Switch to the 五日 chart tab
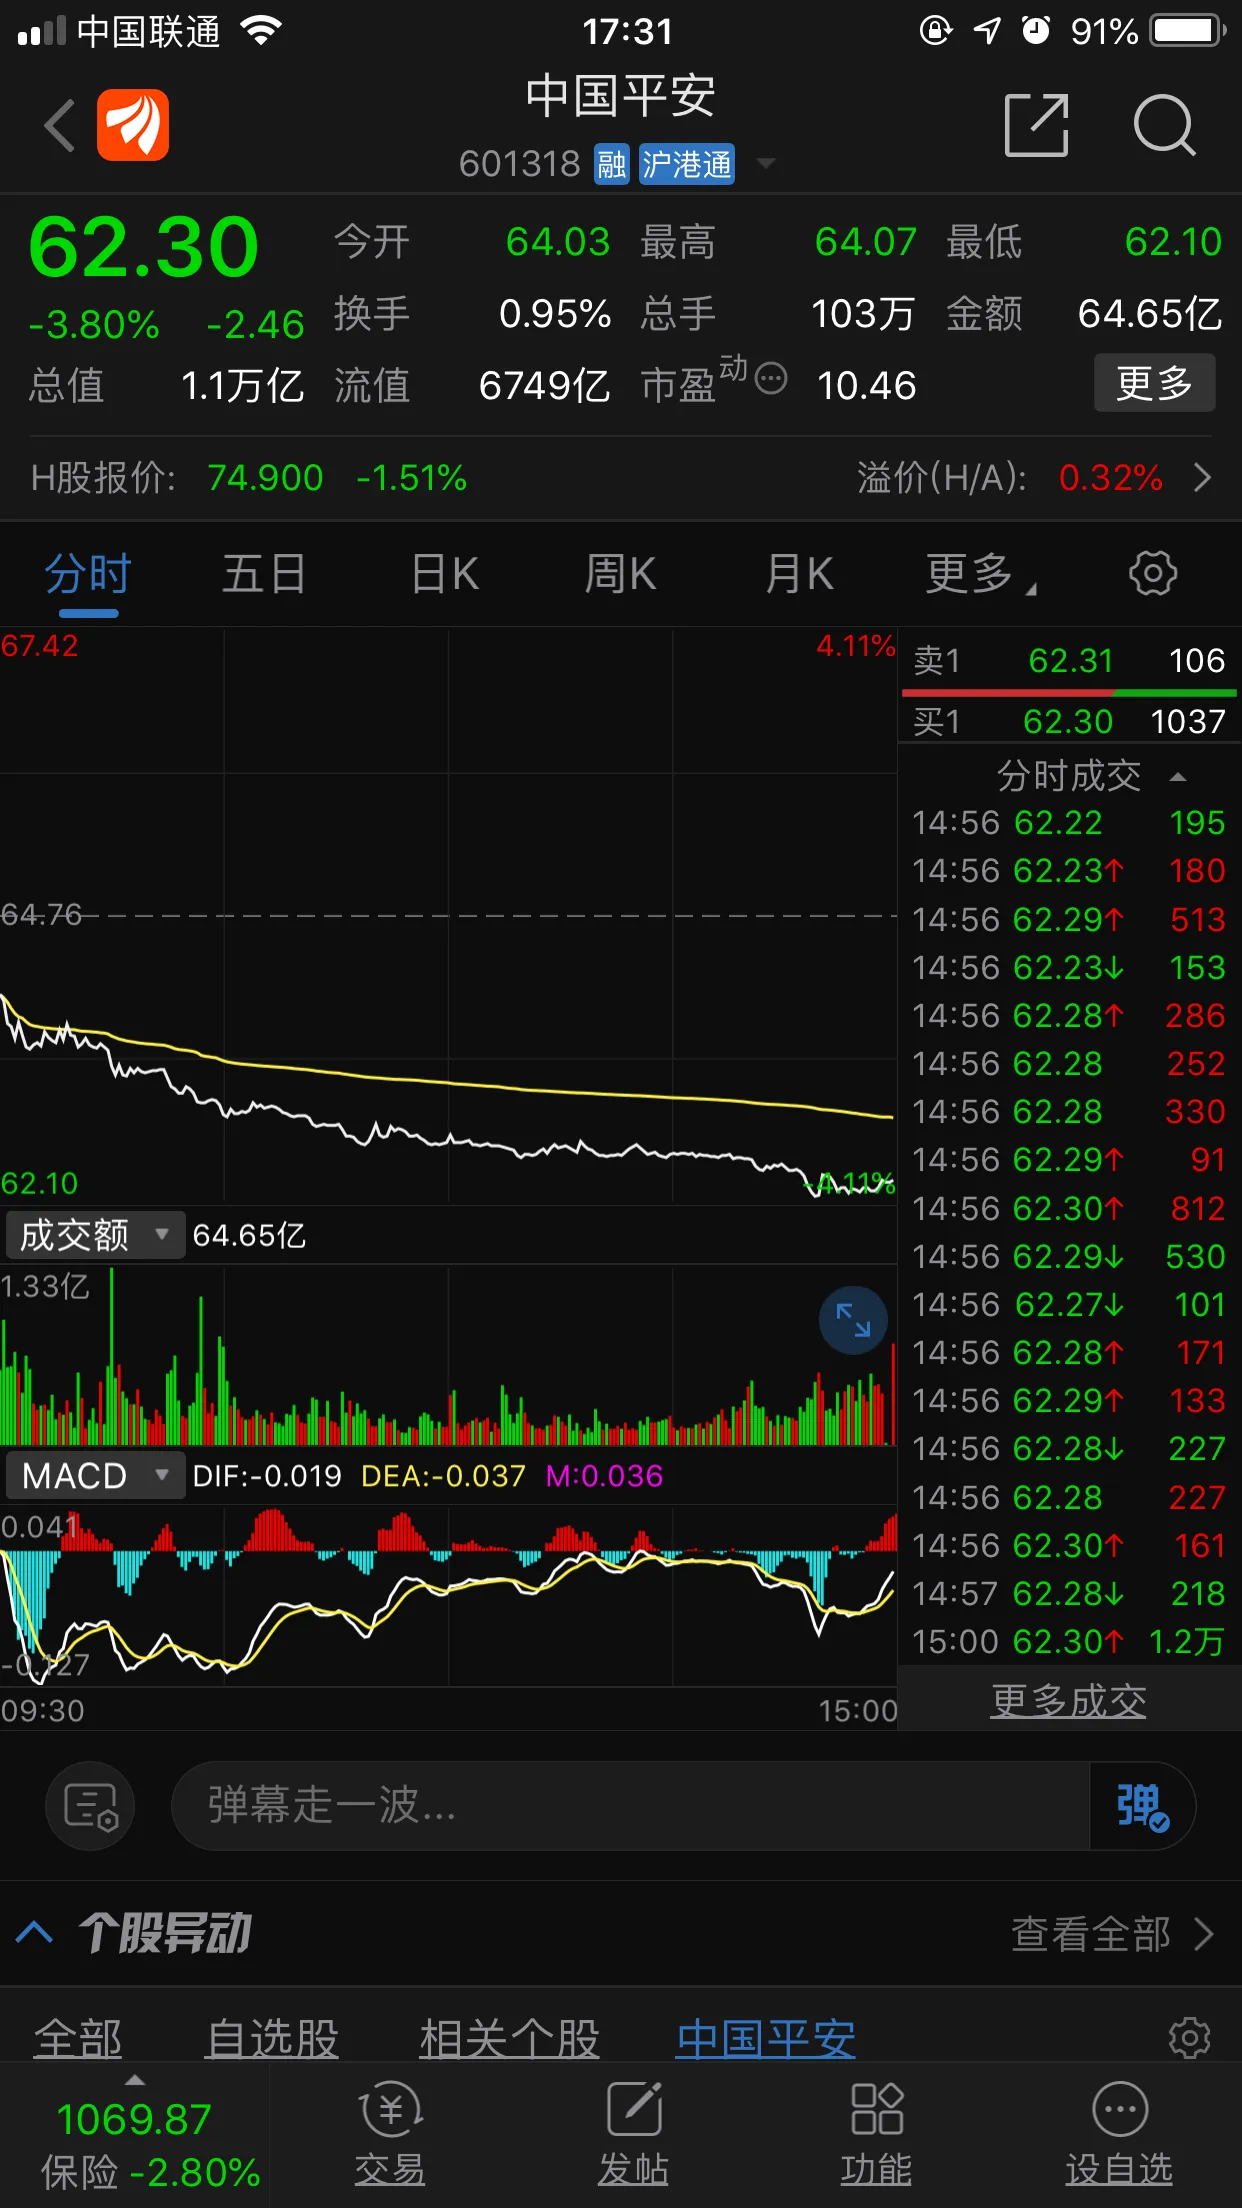 tap(264, 575)
